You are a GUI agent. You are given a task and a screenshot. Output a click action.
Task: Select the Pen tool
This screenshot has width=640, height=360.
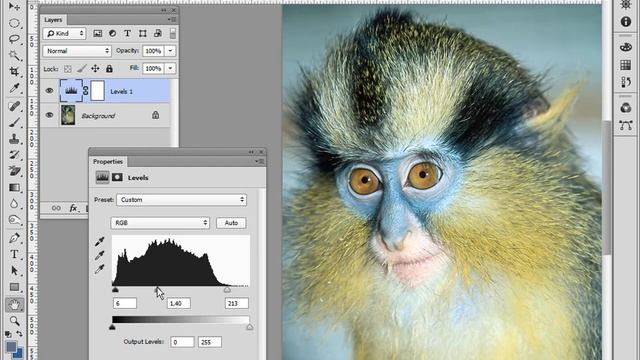14,238
